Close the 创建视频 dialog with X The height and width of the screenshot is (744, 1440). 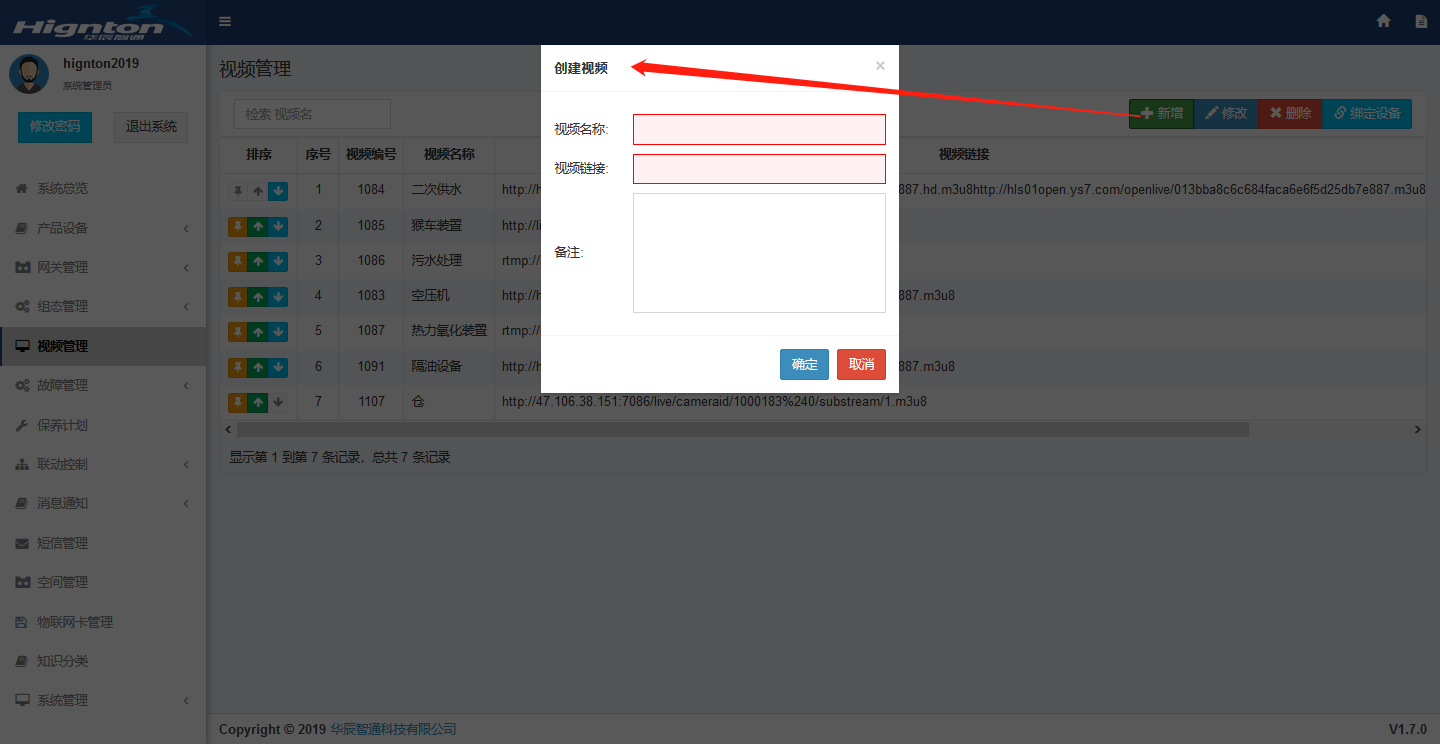[x=880, y=66]
